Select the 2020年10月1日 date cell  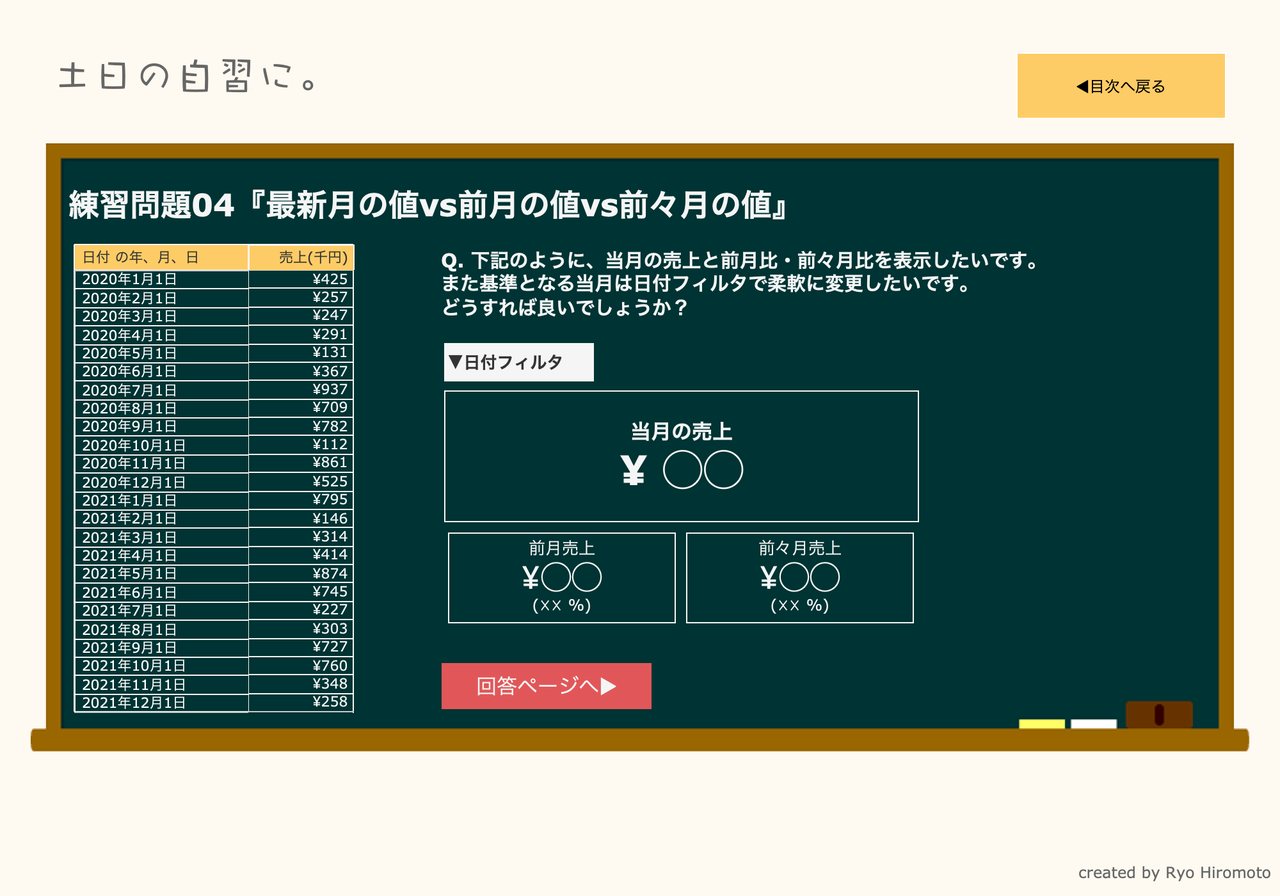pos(161,445)
